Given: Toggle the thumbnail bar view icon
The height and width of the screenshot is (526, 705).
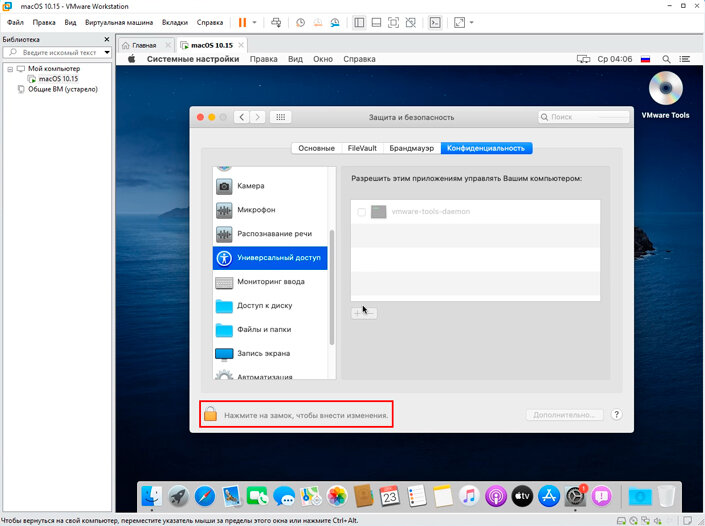Looking at the screenshot, I should [376, 22].
